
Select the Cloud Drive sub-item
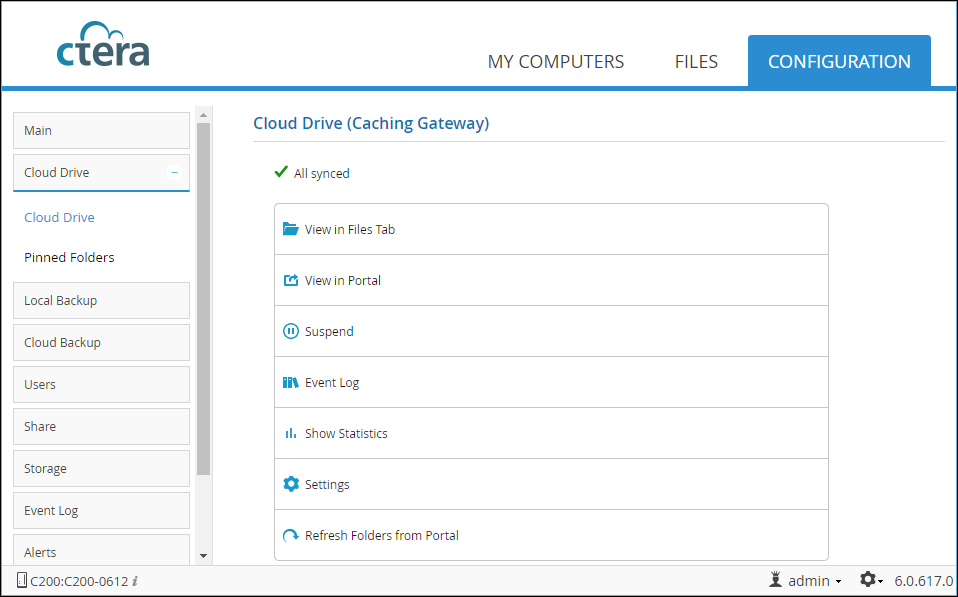59,218
